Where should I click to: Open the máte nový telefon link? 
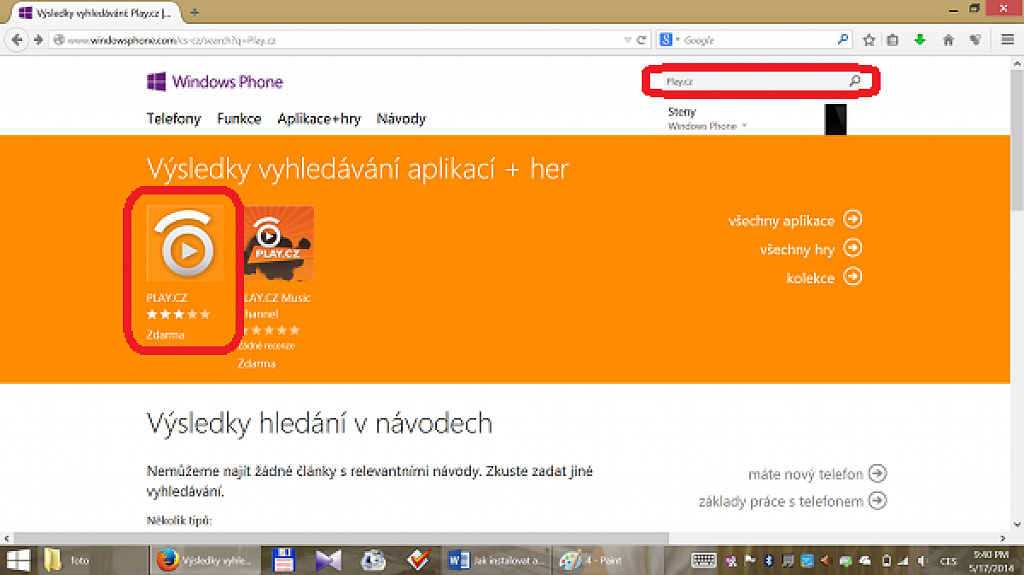(x=805, y=474)
